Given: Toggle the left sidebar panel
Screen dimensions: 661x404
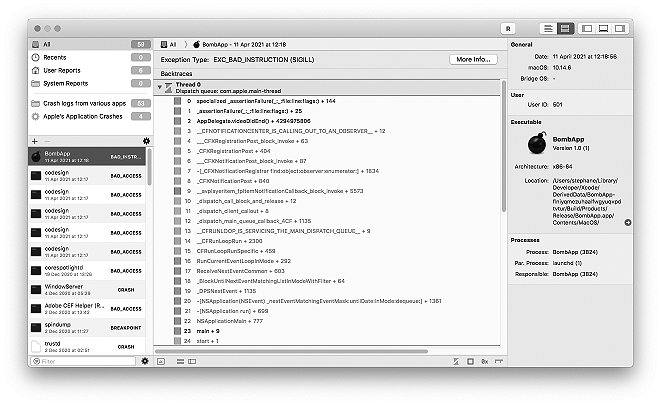Looking at the screenshot, I should 587,29.
